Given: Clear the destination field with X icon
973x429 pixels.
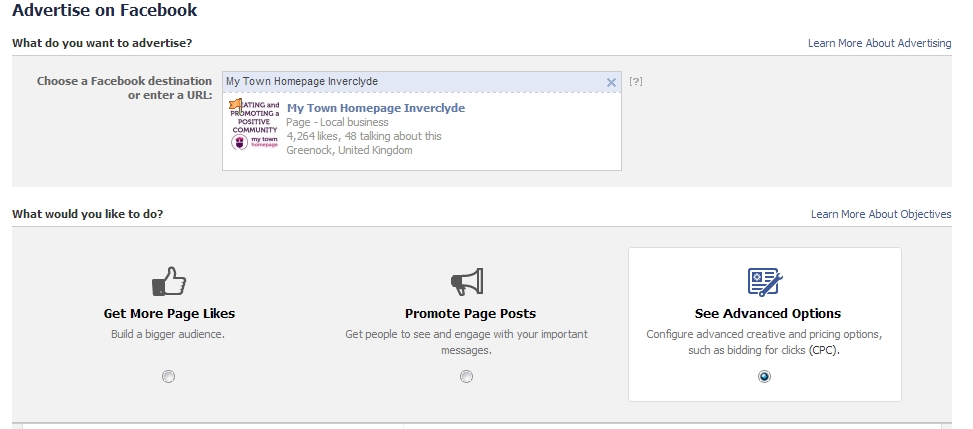Looking at the screenshot, I should 611,82.
